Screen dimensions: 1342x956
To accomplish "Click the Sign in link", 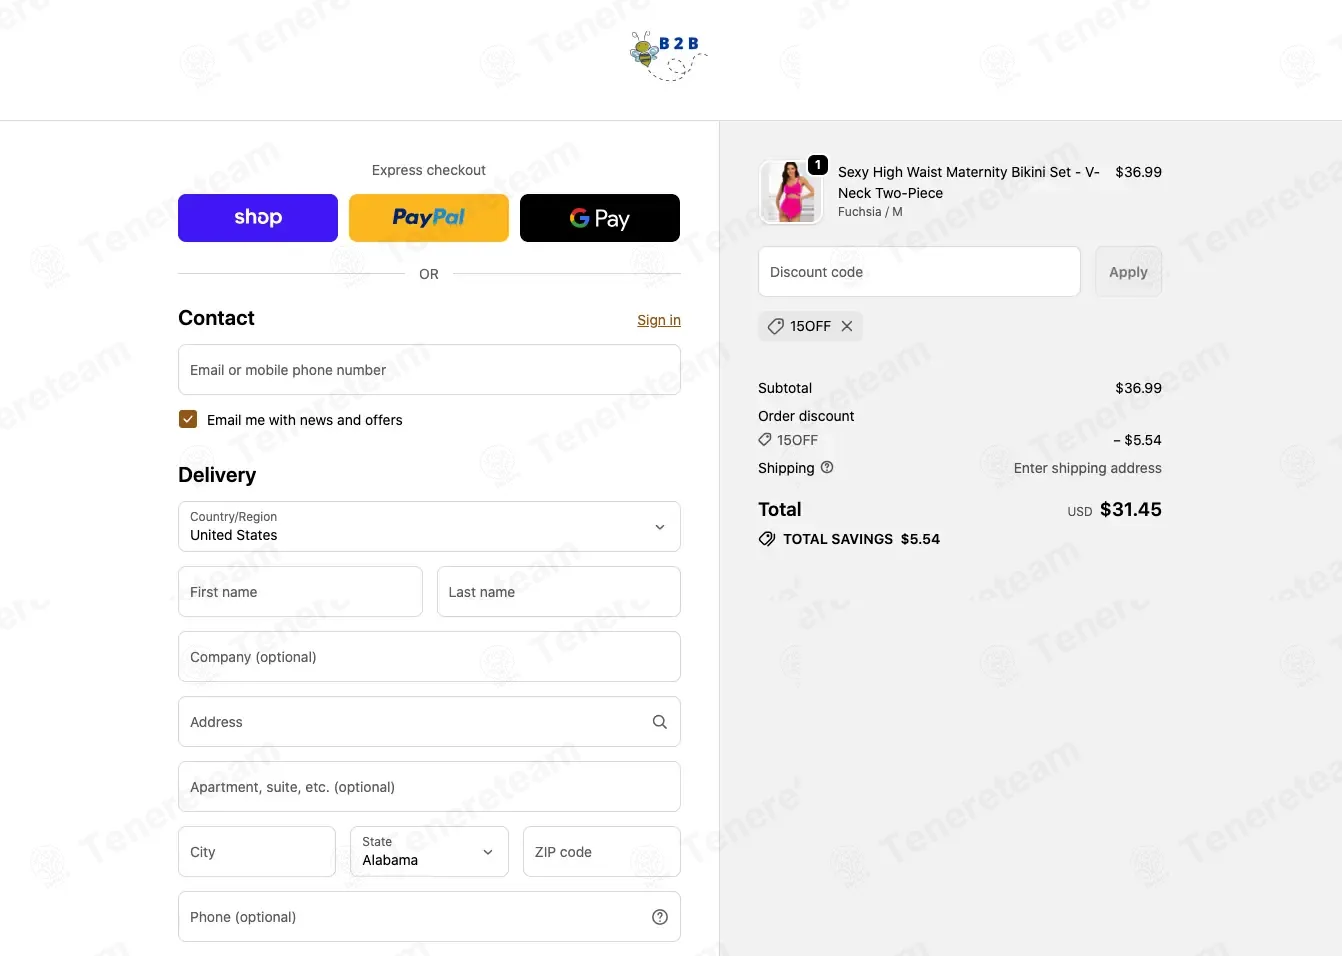I will pos(659,320).
